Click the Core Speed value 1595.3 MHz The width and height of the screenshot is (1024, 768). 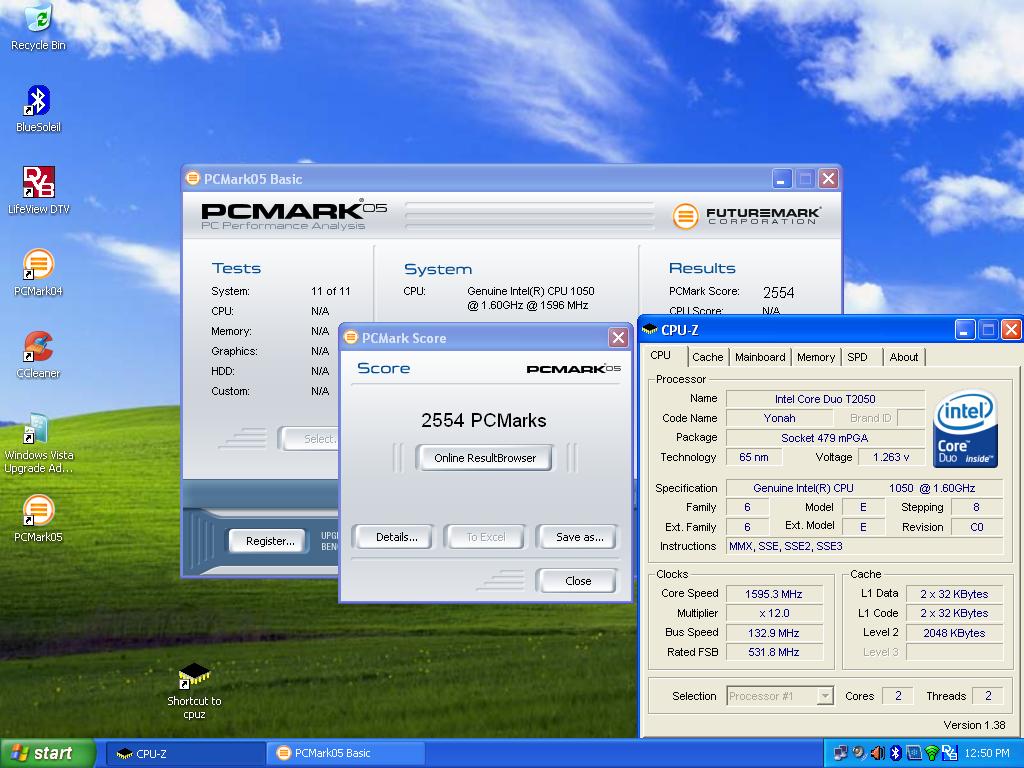pyautogui.click(x=774, y=594)
